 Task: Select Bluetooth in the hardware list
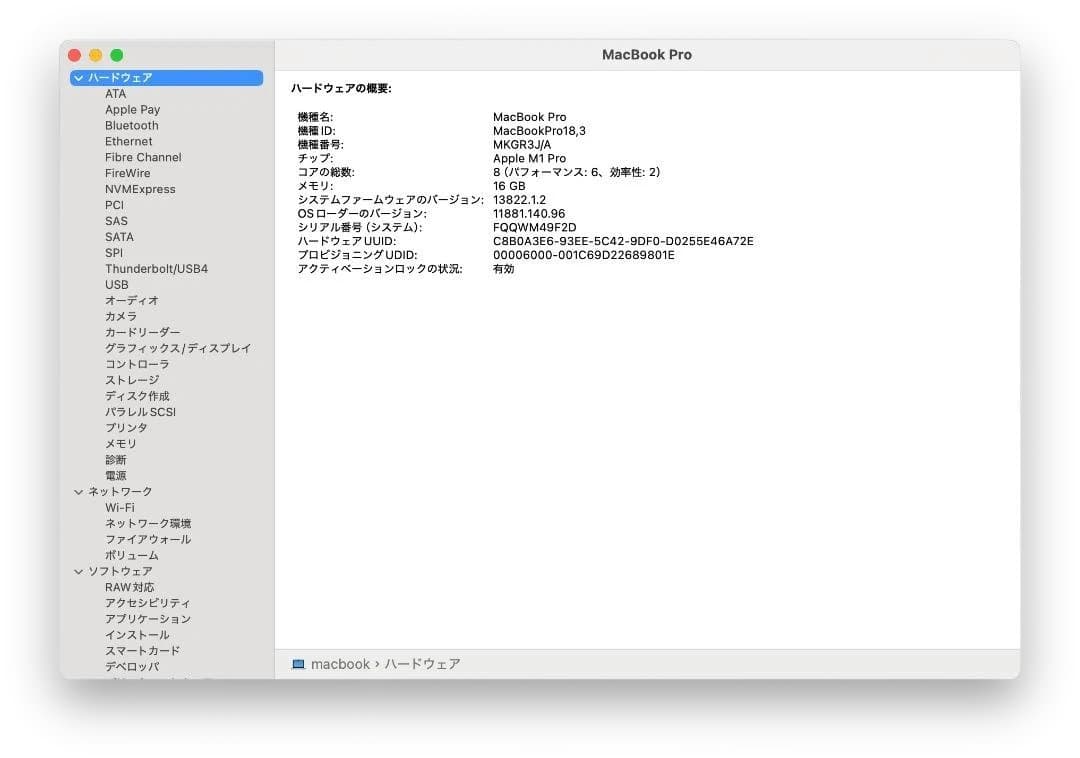pyautogui.click(x=131, y=125)
